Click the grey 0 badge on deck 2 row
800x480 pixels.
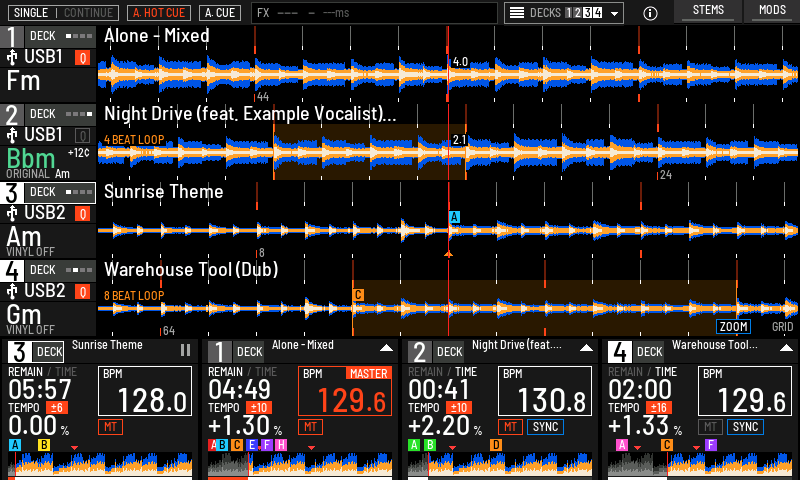pyautogui.click(x=83, y=136)
